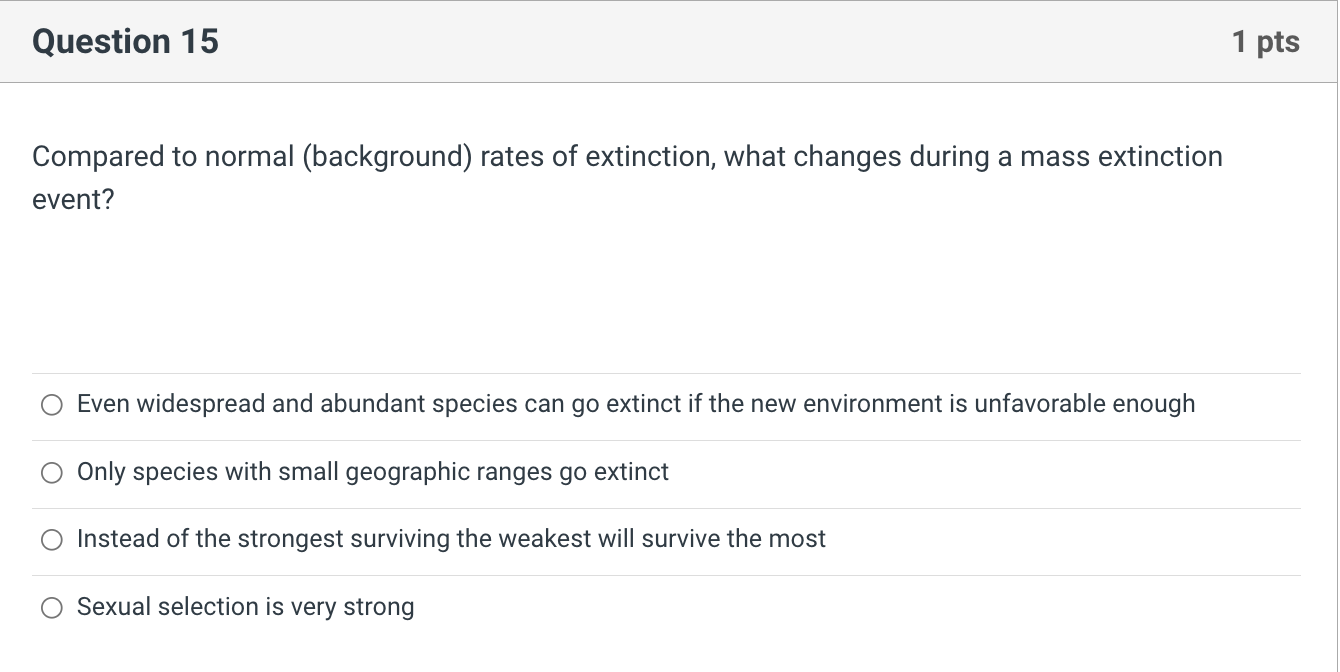Click the Question 15 heading
This screenshot has height=672, width=1340.
[124, 41]
